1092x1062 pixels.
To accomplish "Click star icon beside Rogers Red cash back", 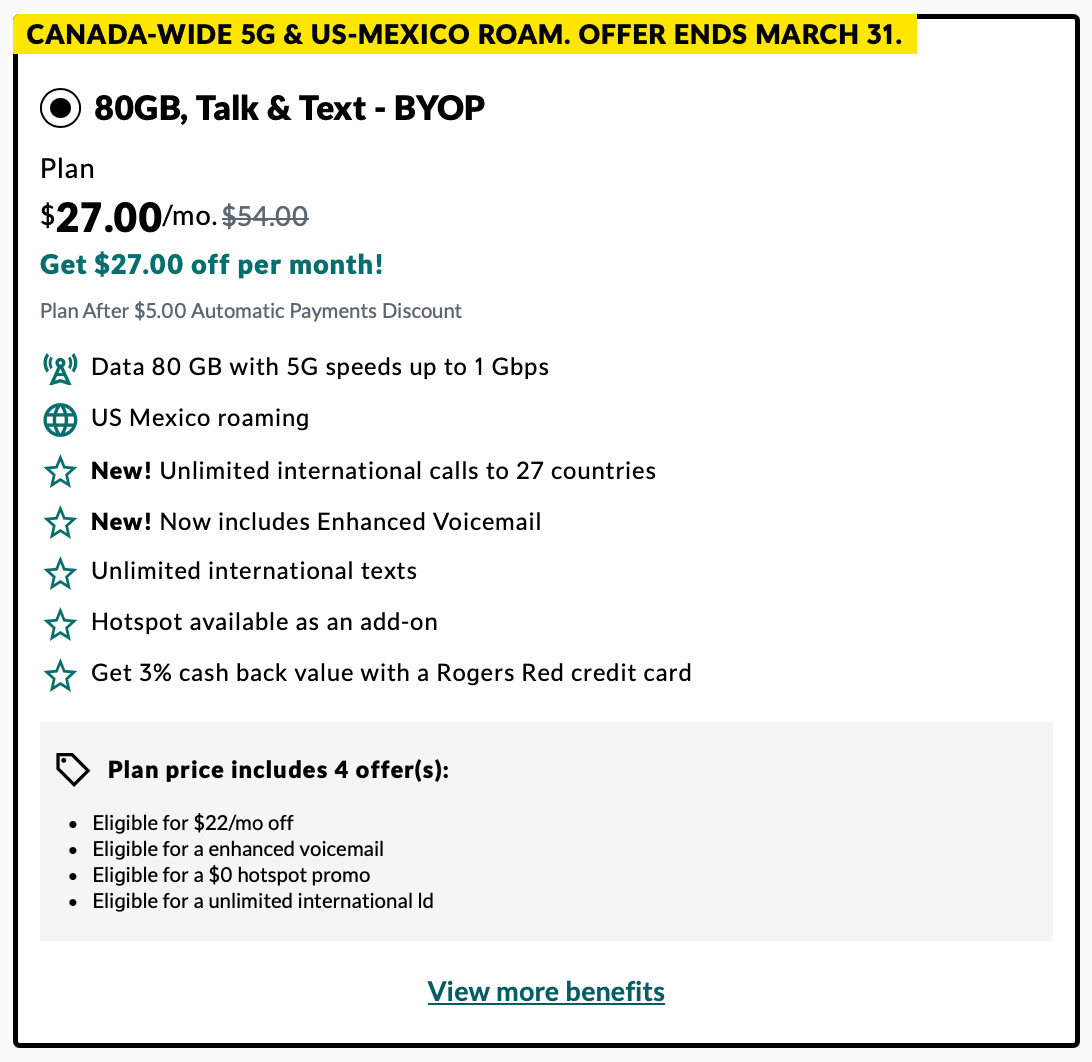I will [60, 675].
